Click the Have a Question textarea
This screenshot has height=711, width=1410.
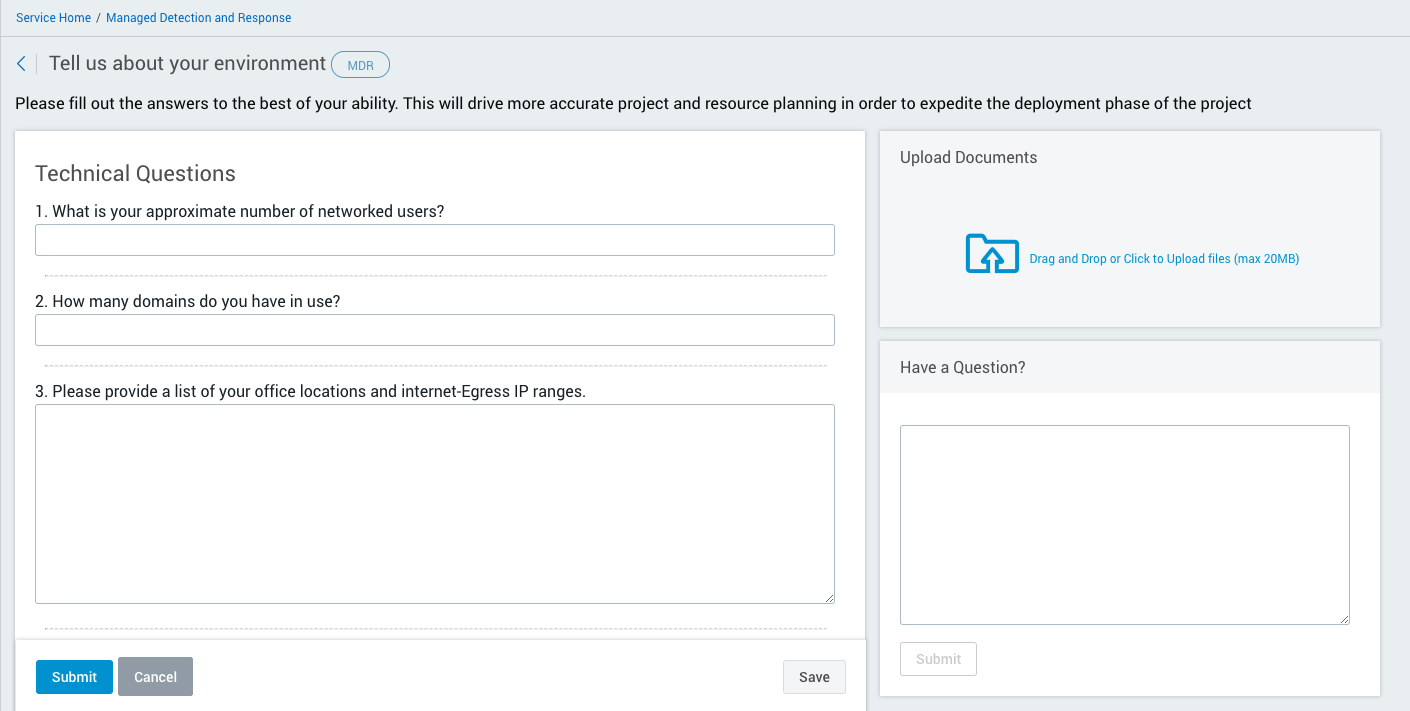[1125, 525]
